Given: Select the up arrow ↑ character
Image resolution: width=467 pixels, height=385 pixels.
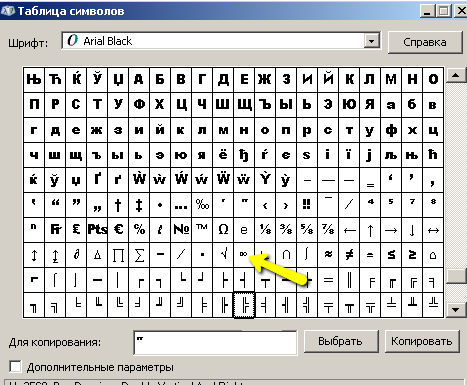Looking at the screenshot, I should [370, 230].
